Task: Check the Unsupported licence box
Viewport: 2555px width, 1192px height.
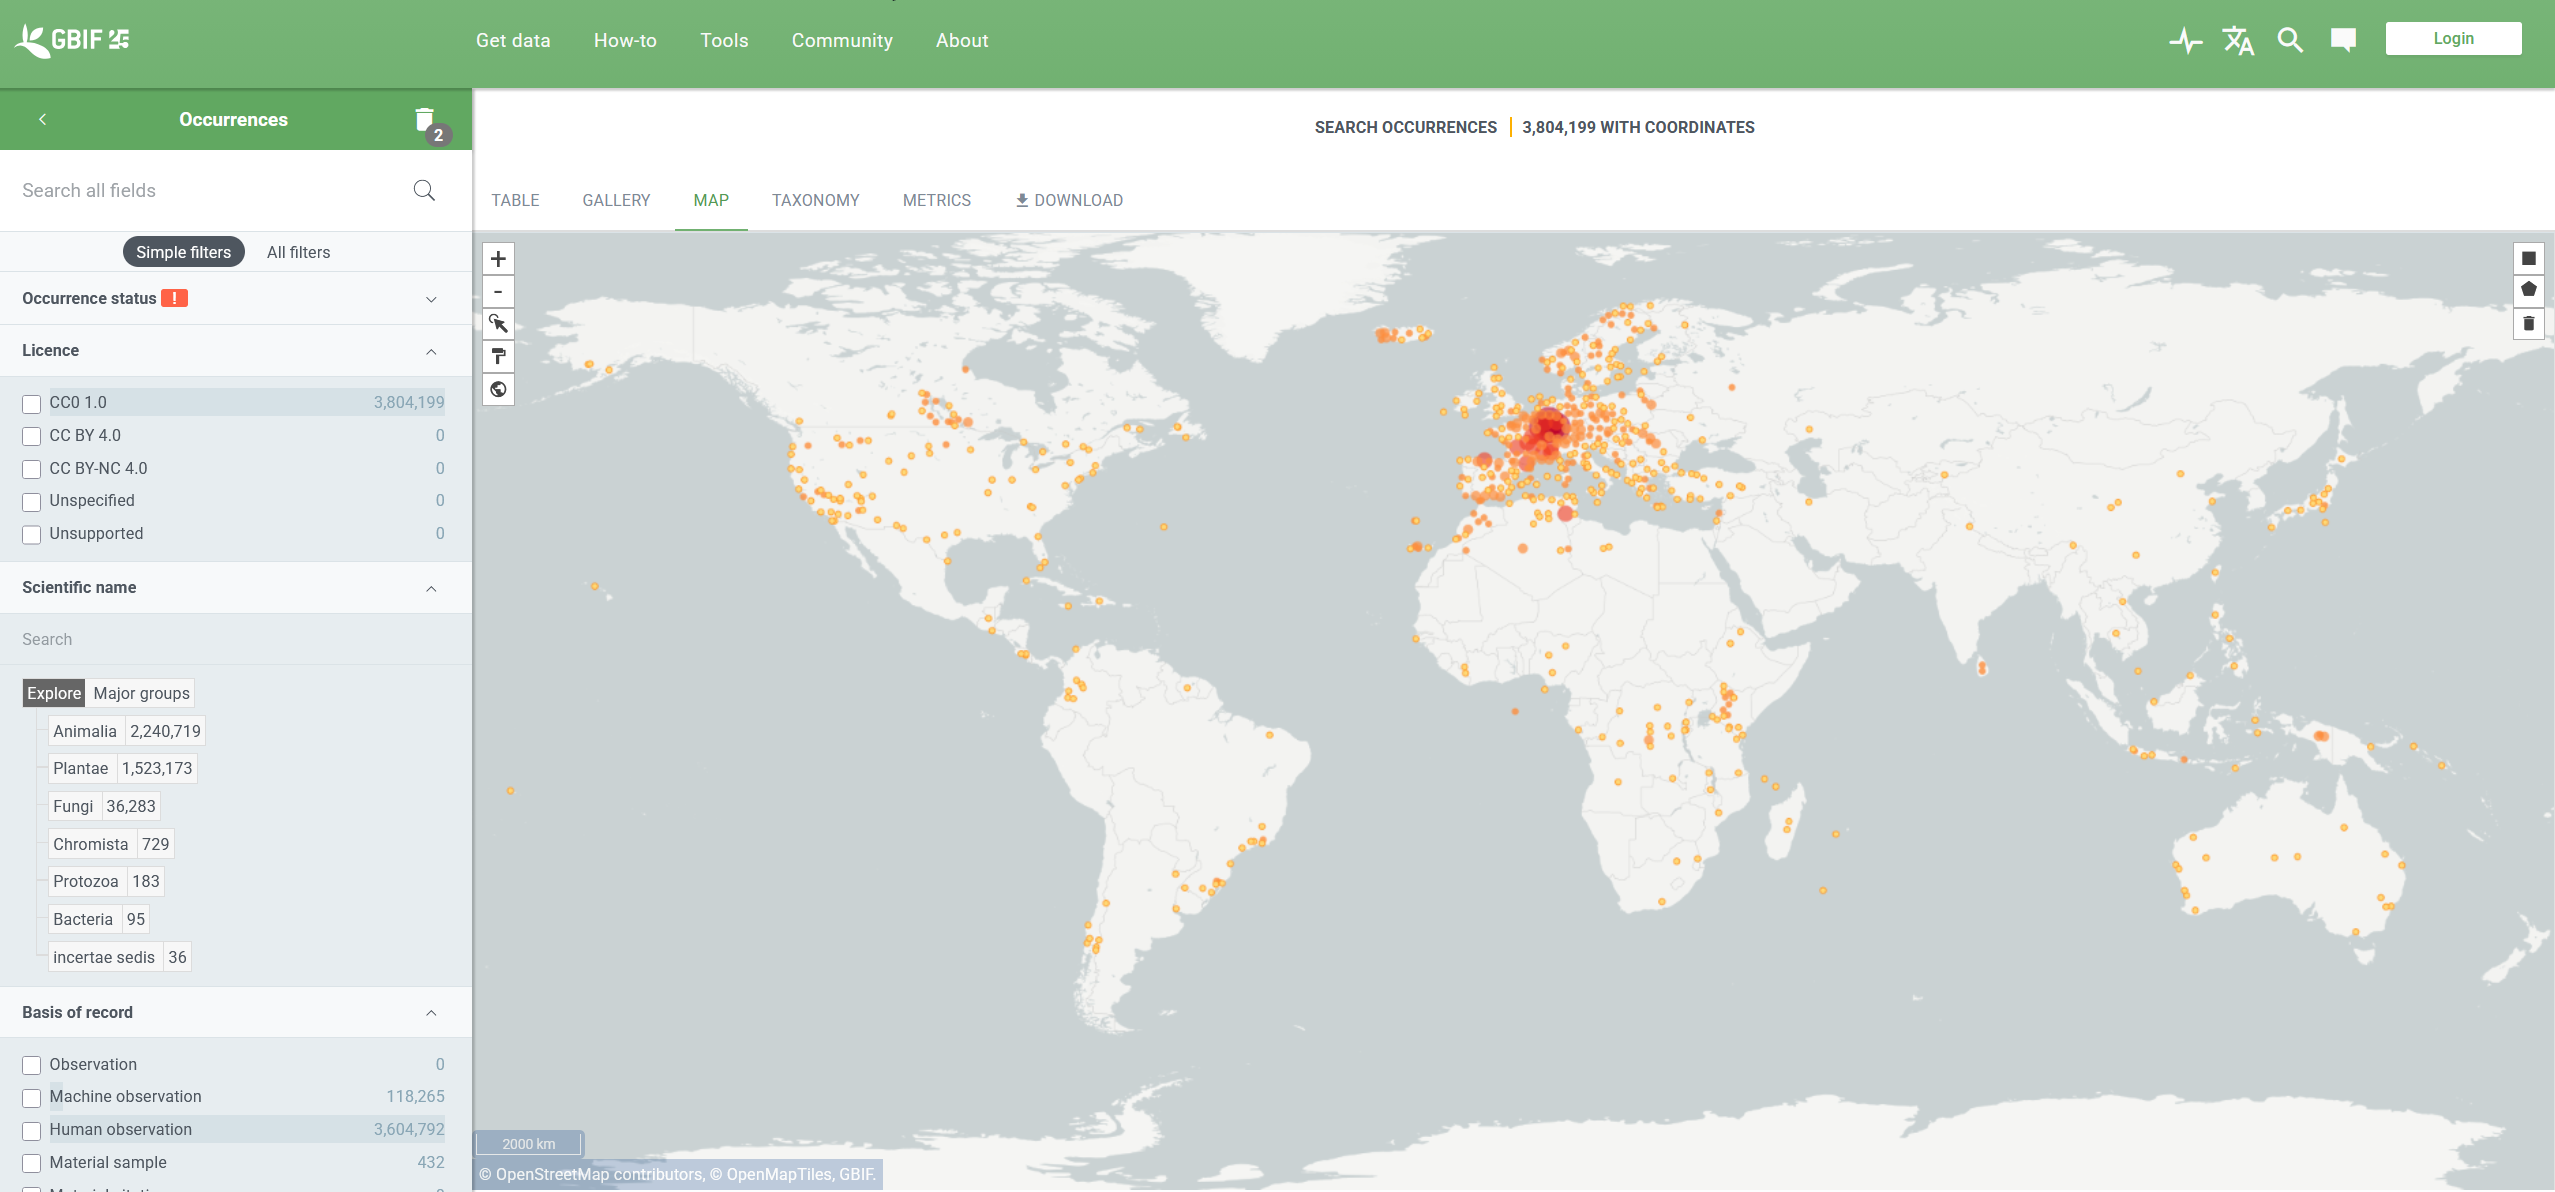Action: tap(32, 534)
